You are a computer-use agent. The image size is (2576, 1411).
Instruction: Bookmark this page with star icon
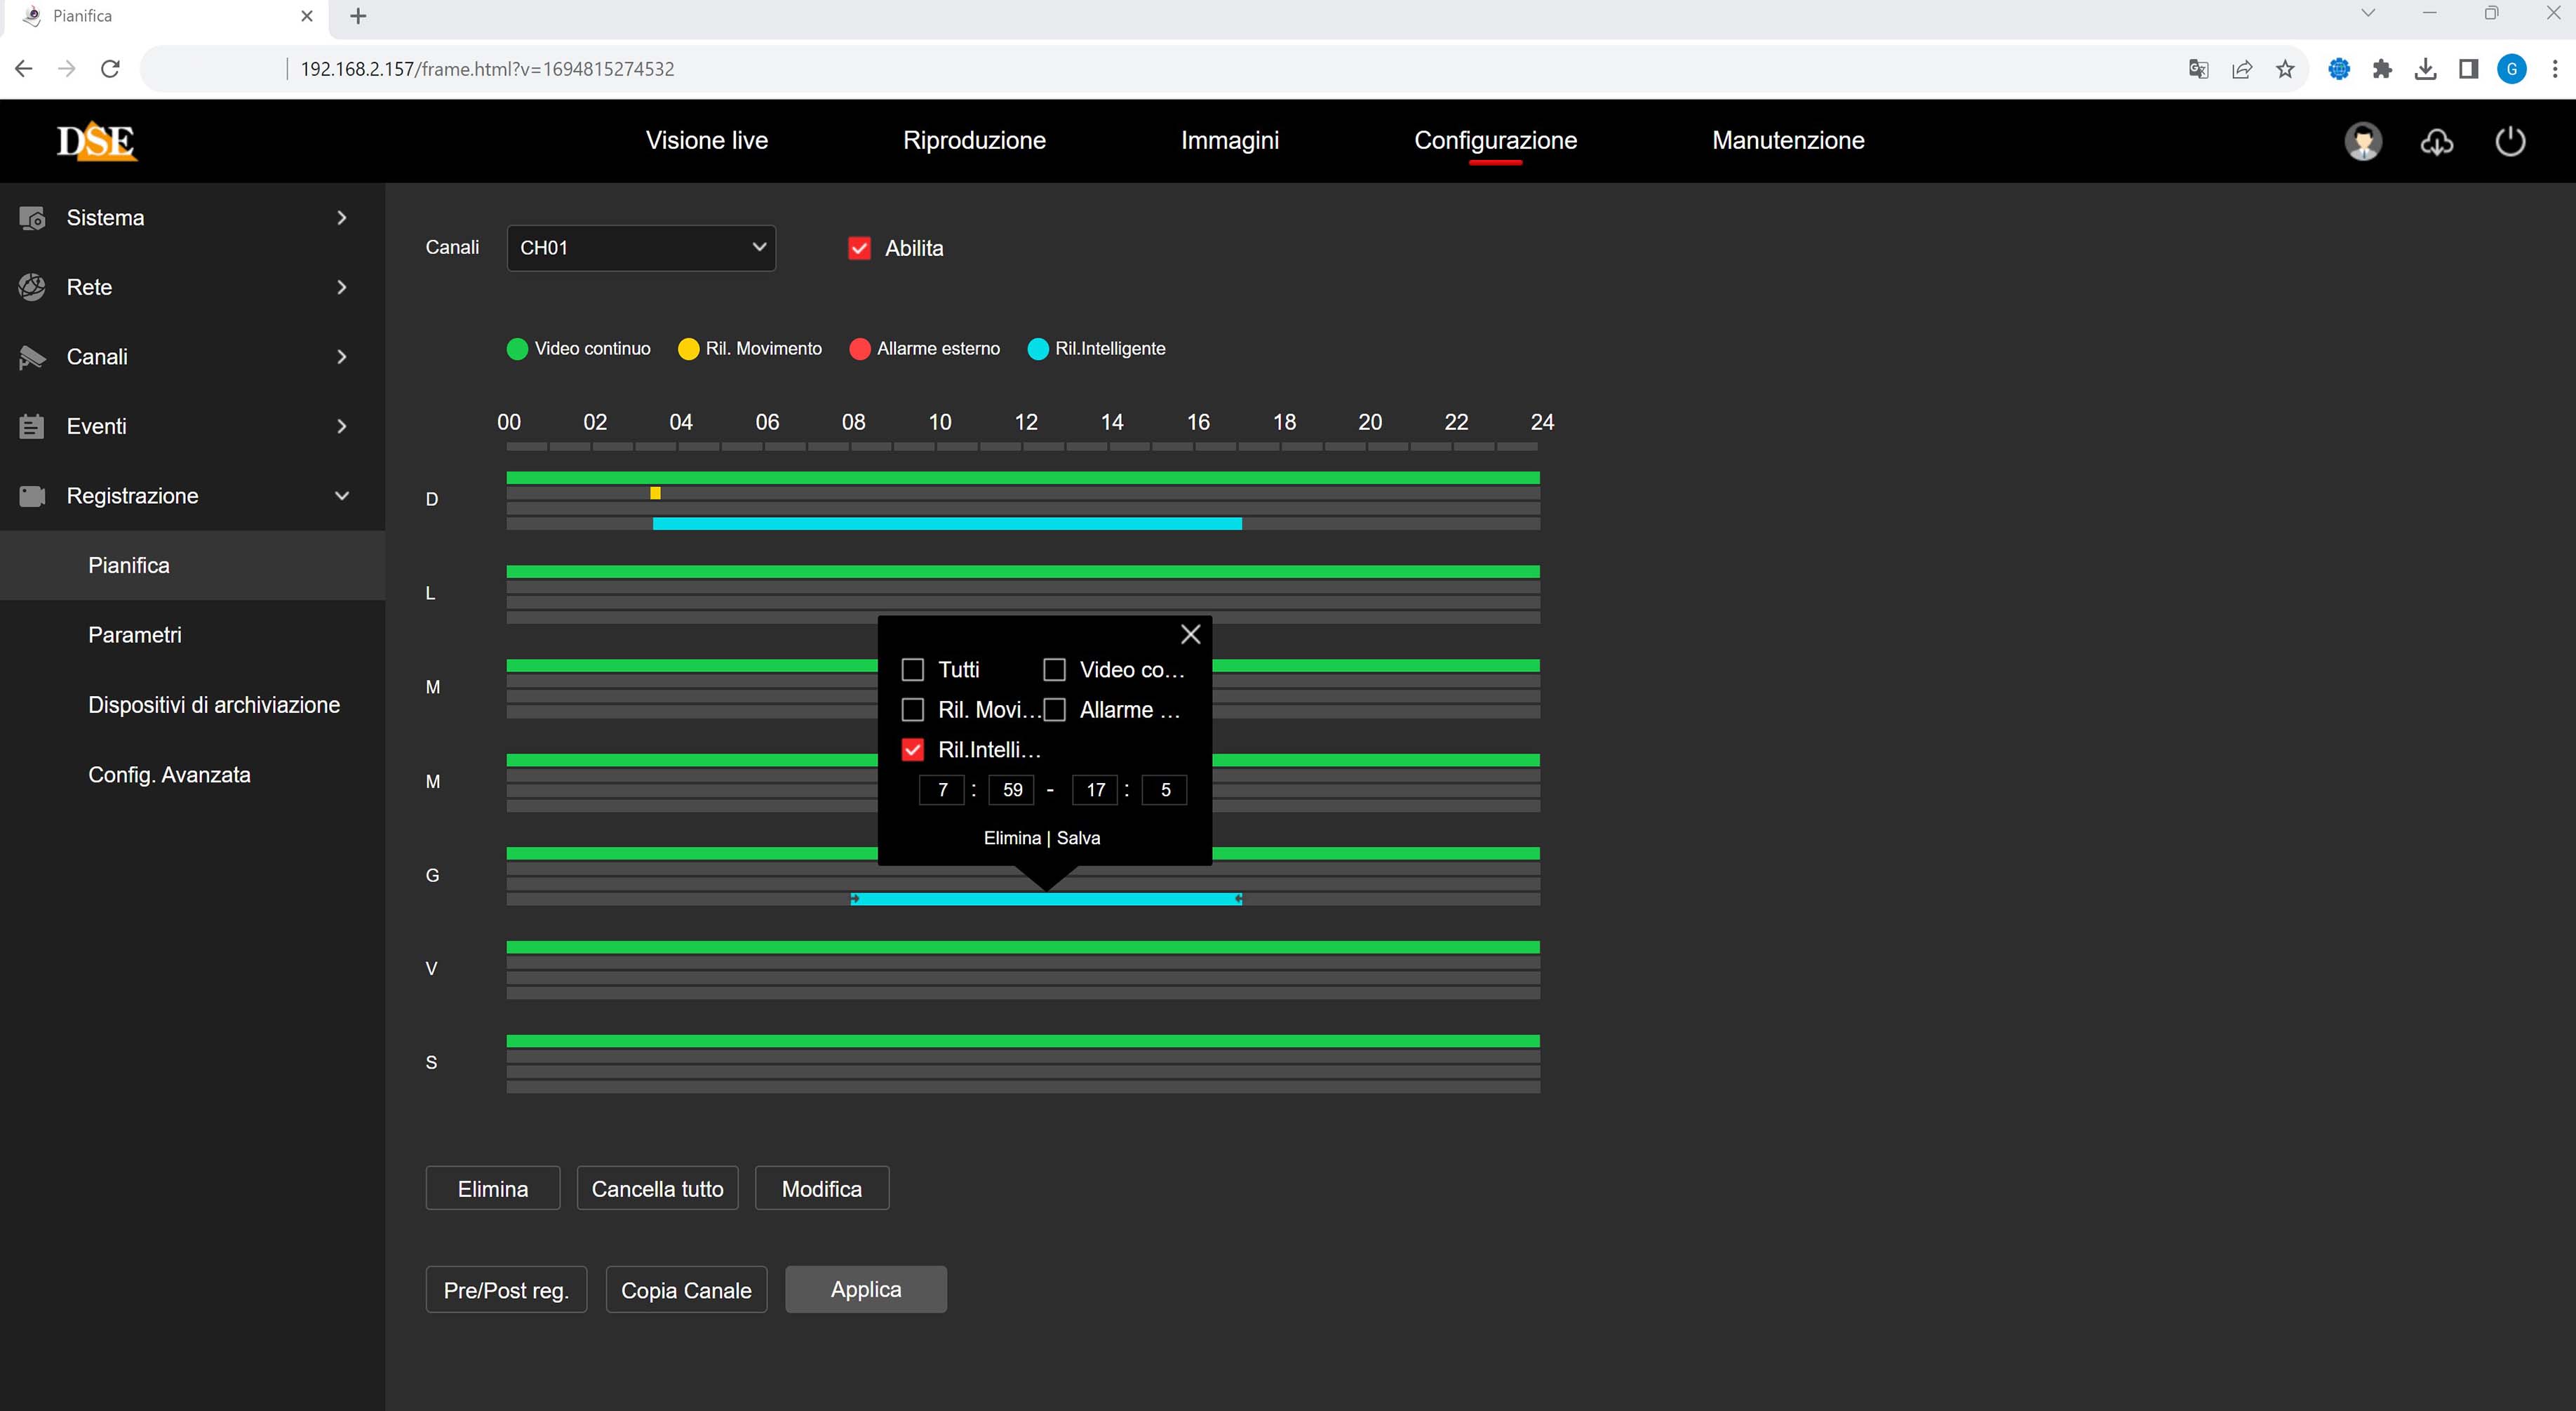2285,69
